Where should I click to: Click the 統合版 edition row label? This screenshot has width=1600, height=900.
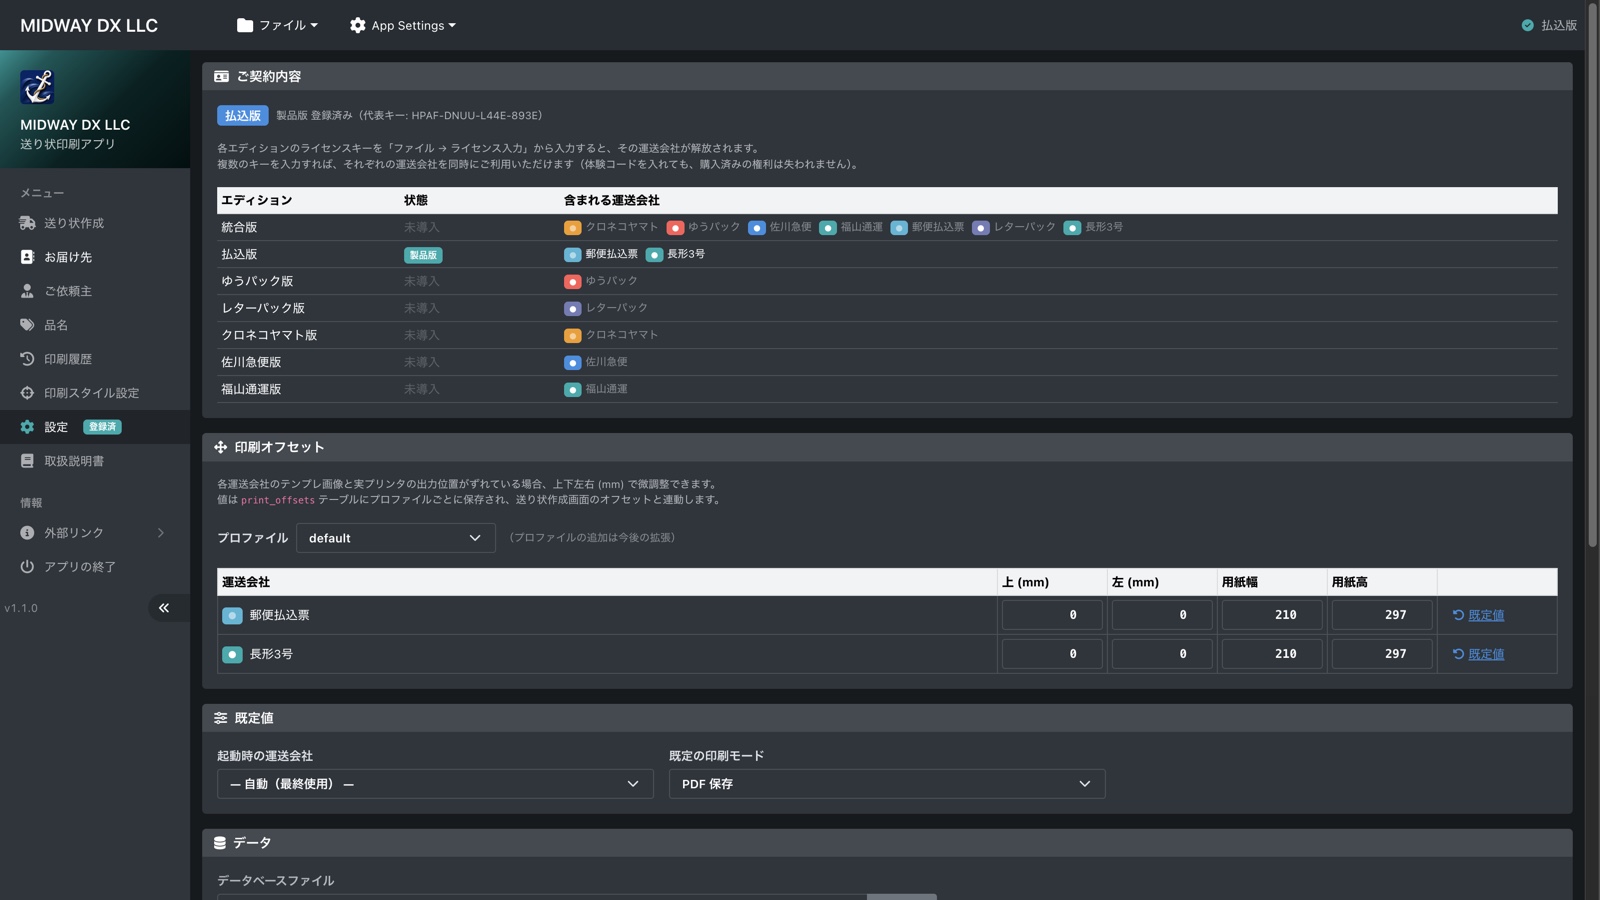click(239, 227)
